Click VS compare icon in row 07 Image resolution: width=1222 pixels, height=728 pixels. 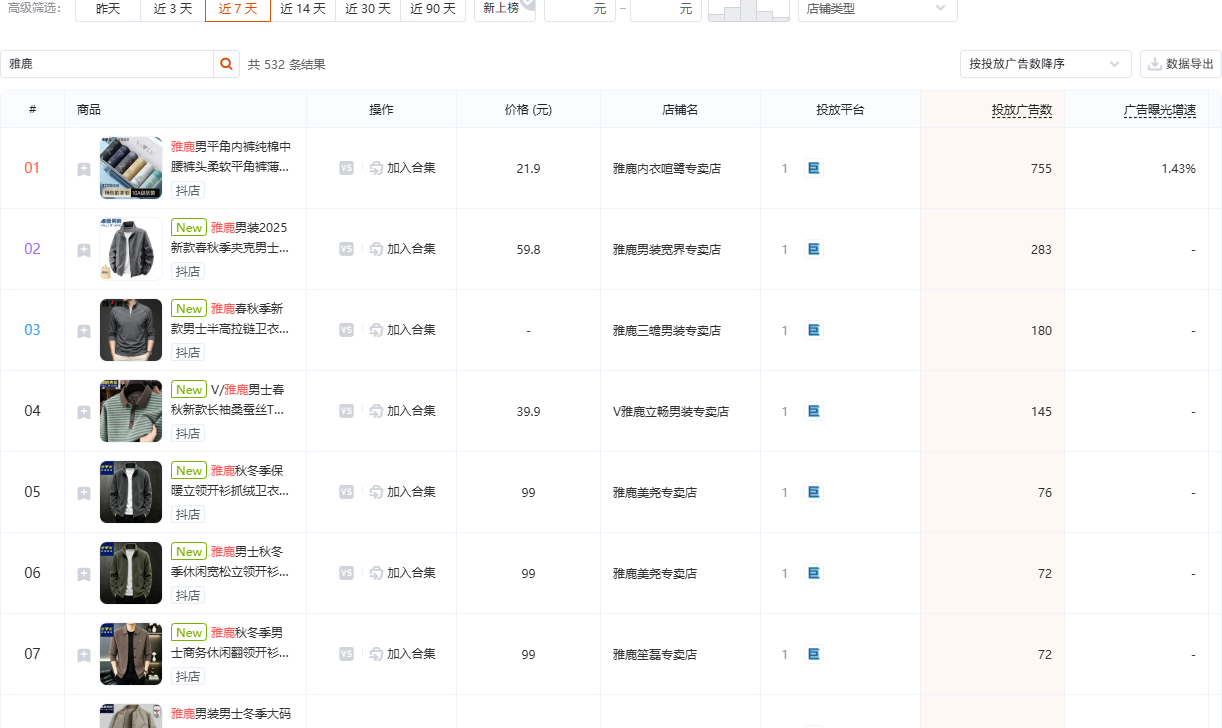(346, 654)
